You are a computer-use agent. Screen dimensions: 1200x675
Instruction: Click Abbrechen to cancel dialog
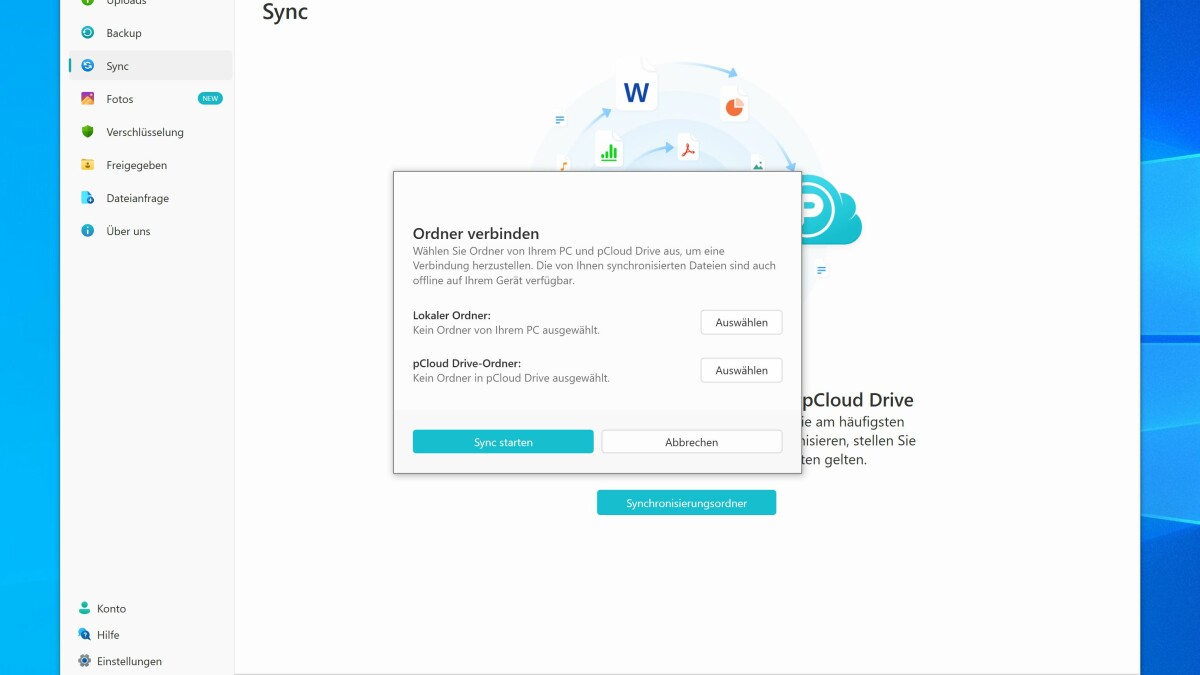pos(691,442)
